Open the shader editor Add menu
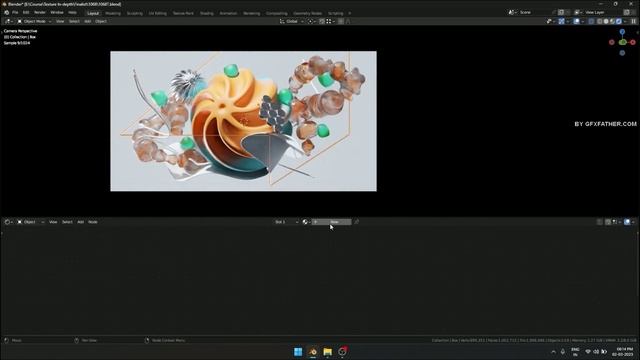The image size is (640, 360). (x=80, y=222)
